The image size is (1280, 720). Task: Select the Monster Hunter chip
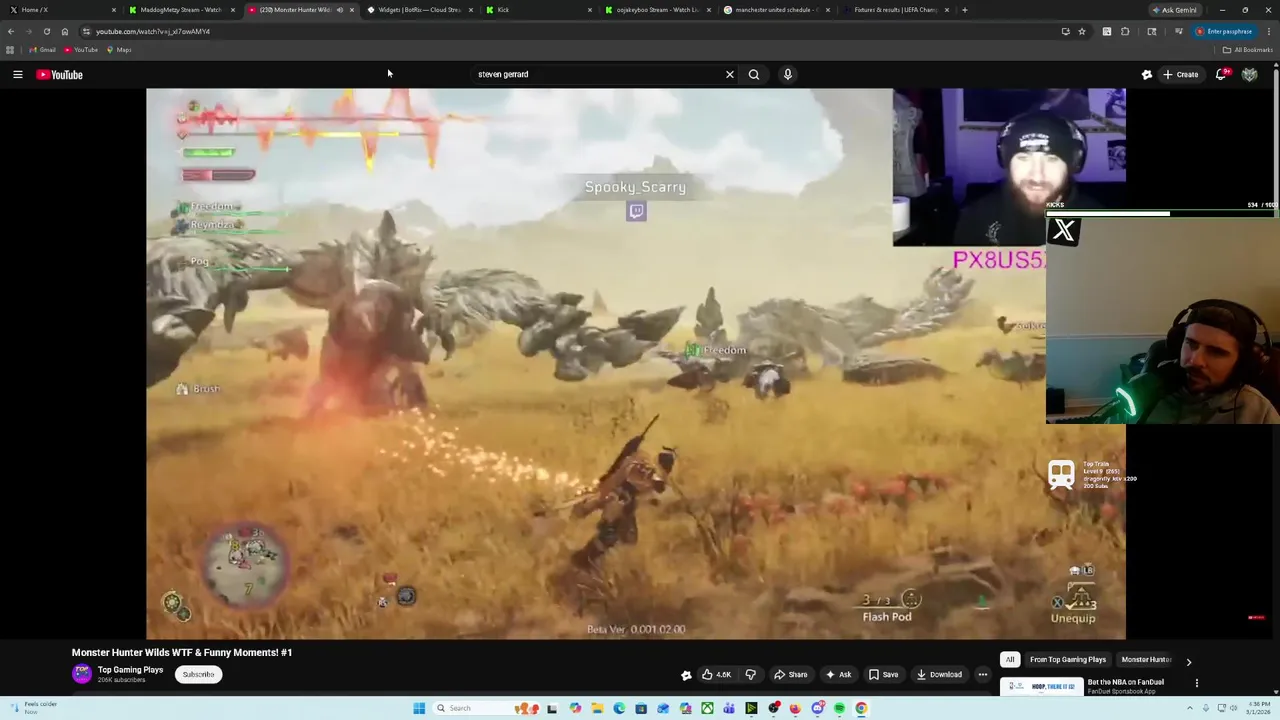point(1146,660)
